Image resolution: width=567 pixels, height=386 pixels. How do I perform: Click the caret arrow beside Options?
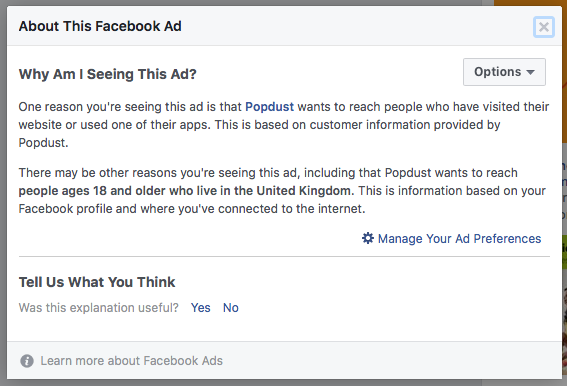click(530, 72)
